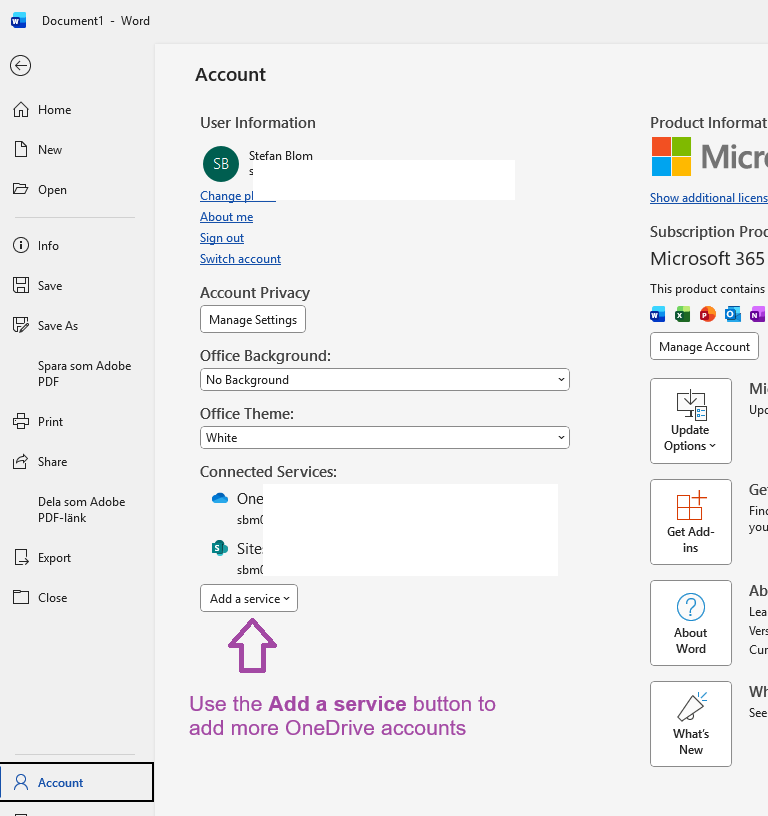The height and width of the screenshot is (816, 768).
Task: Click the Print printer icon
Action: click(21, 421)
